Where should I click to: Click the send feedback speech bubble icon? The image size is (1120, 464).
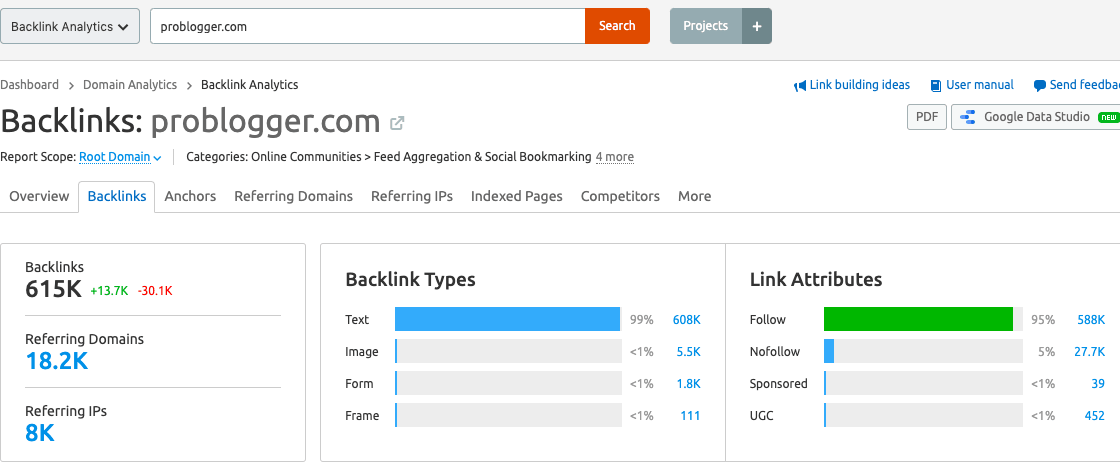click(1040, 86)
